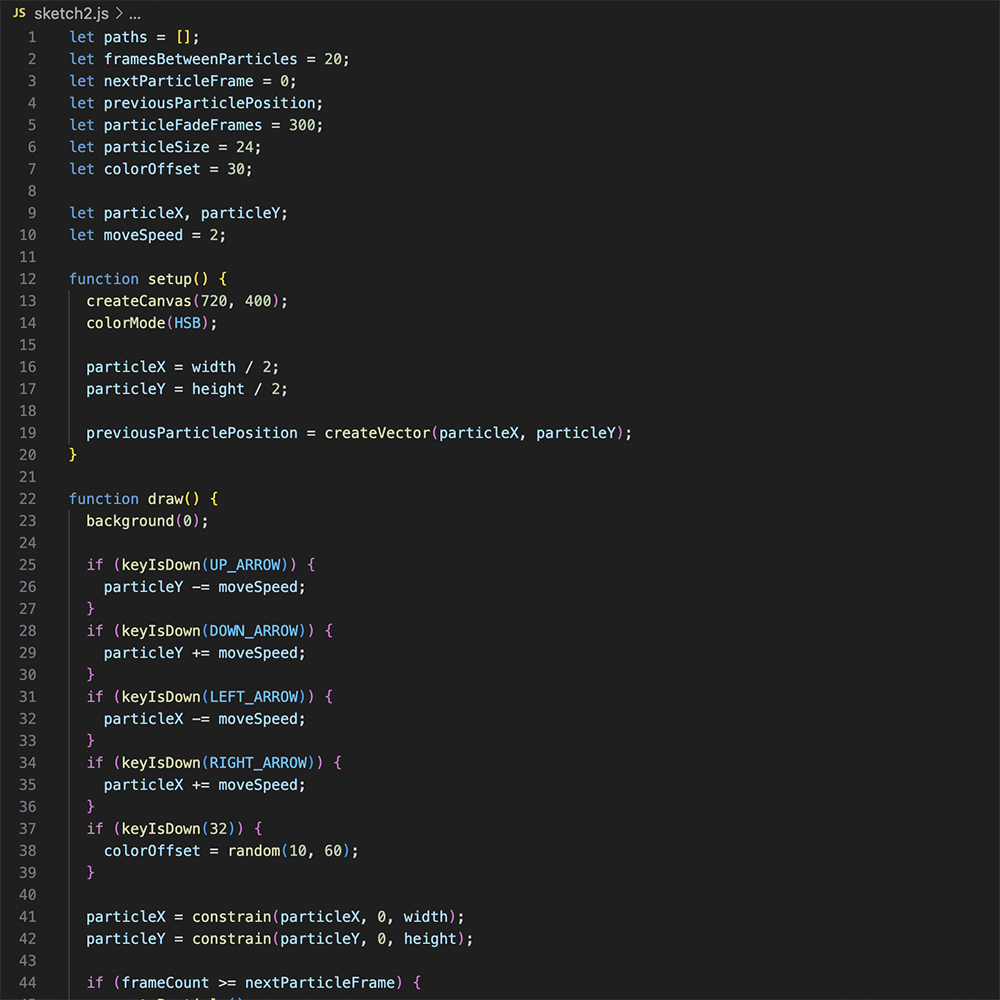Click the background call on line 23

(x=128, y=520)
